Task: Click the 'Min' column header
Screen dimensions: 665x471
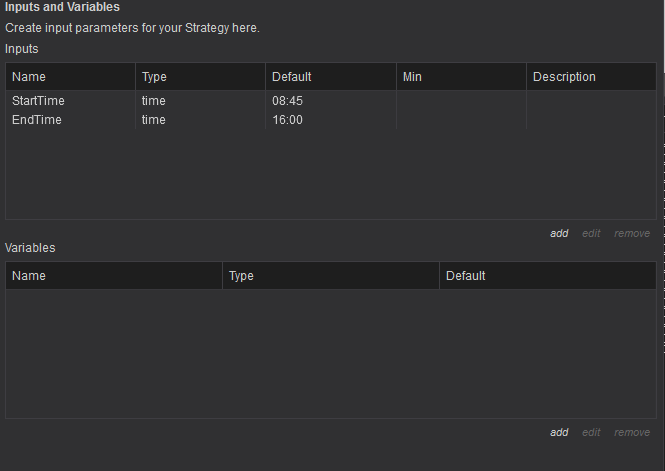Action: [412, 77]
